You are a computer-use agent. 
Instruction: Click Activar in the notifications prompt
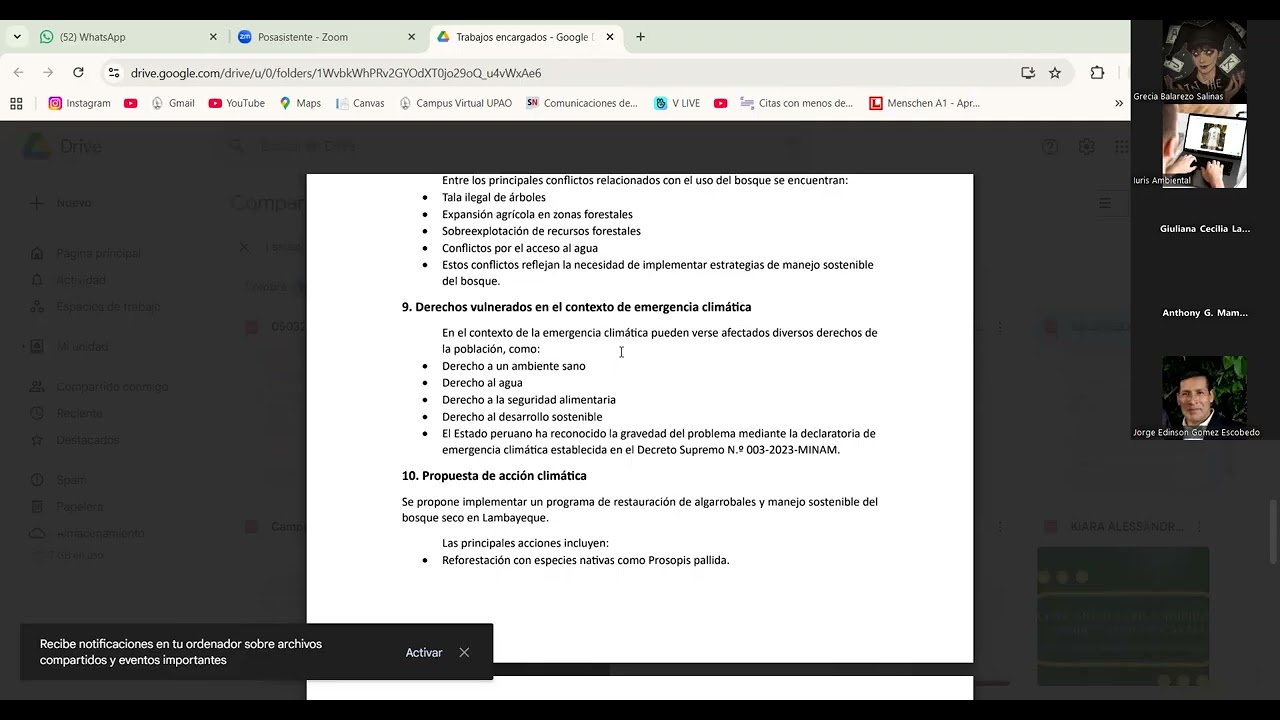[424, 652]
